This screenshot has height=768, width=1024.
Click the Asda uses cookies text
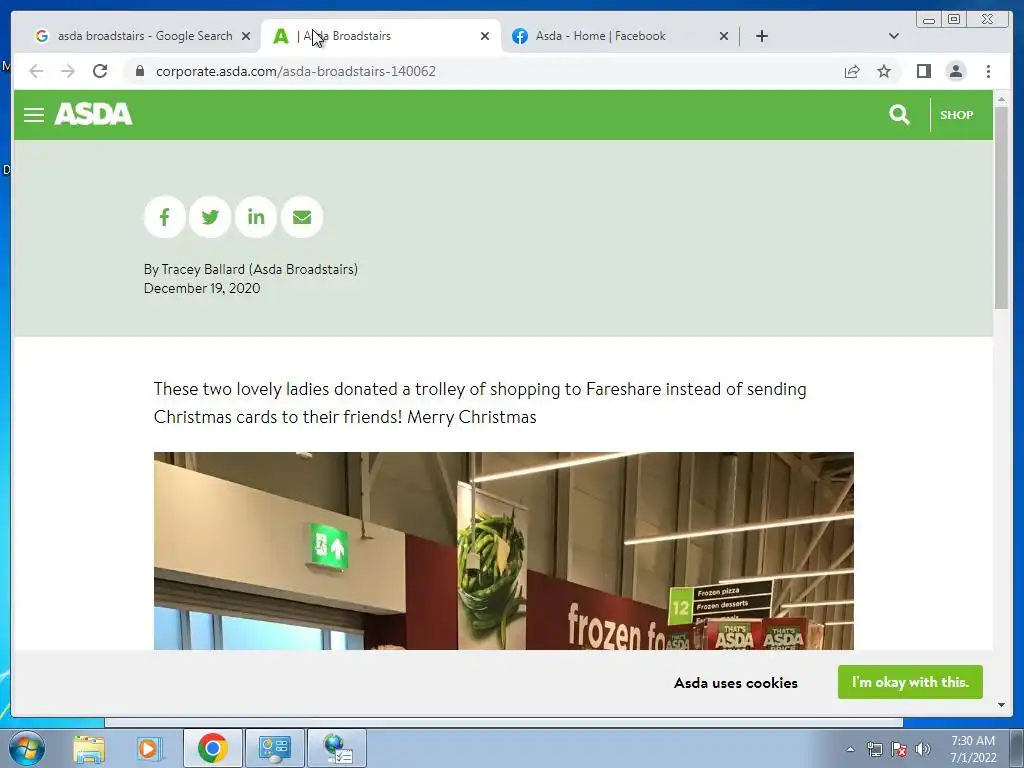tap(735, 682)
